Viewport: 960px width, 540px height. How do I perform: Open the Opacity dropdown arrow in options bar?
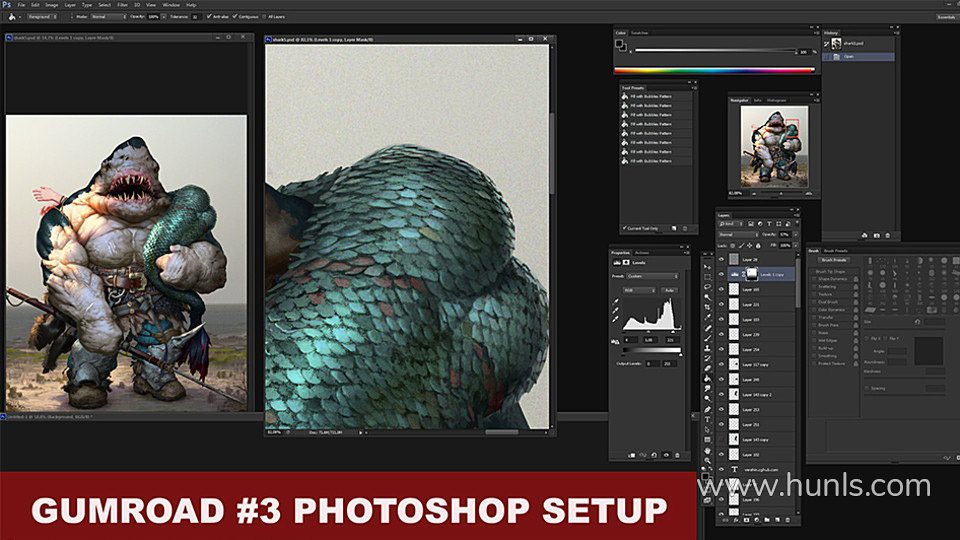point(163,17)
